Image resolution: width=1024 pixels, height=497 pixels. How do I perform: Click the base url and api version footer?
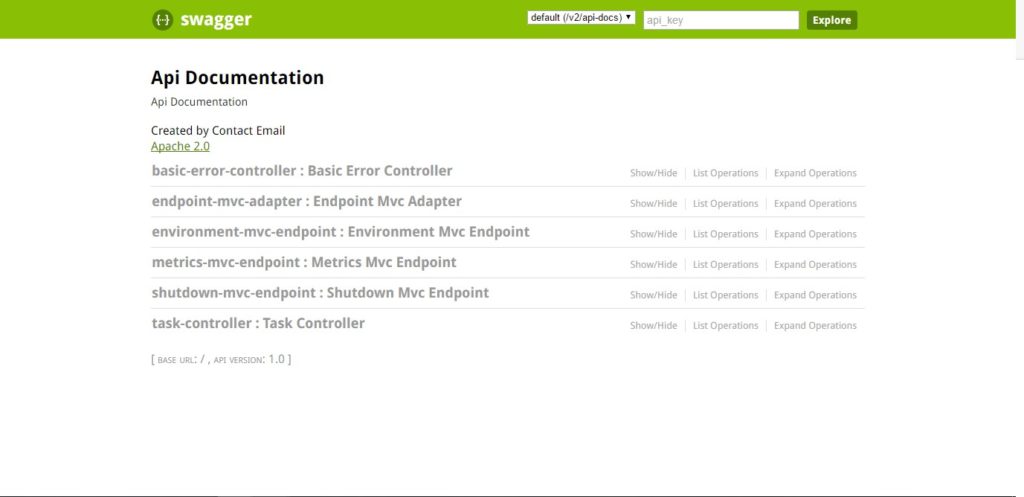pyautogui.click(x=221, y=359)
